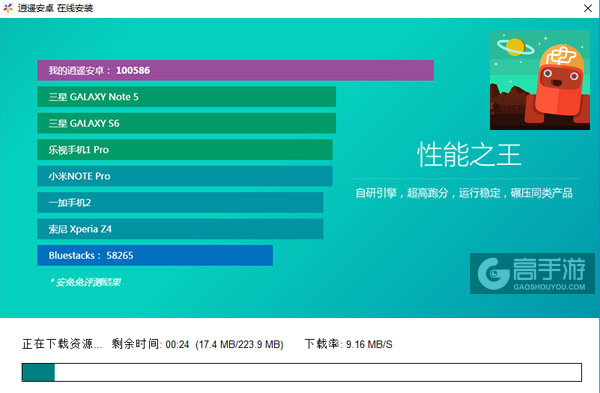
Task: Select the 一加手机2 bar
Action: pyautogui.click(x=180, y=202)
